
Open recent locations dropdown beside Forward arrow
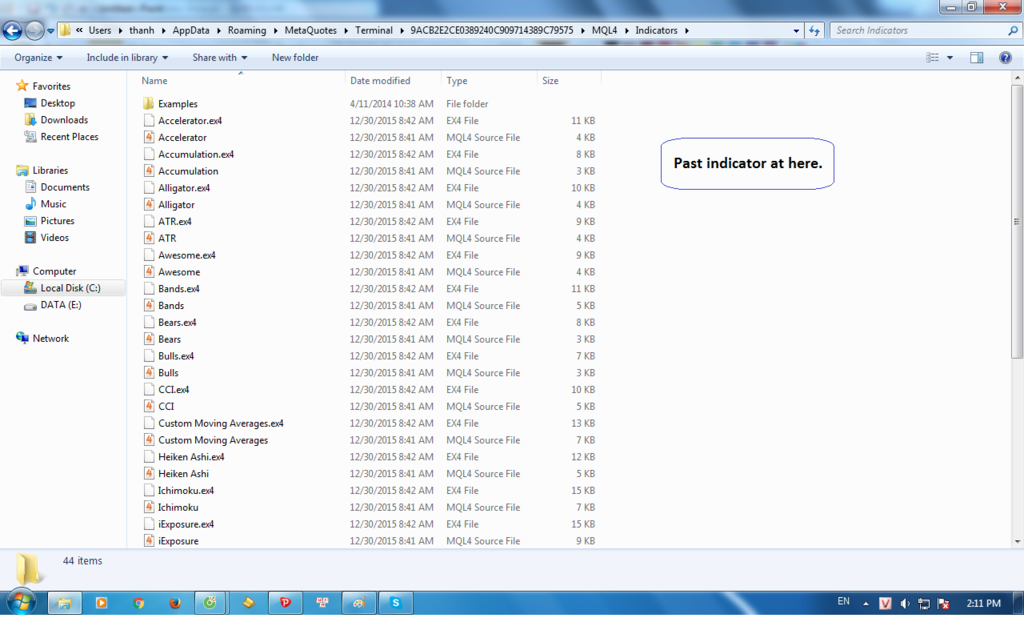click(x=50, y=31)
